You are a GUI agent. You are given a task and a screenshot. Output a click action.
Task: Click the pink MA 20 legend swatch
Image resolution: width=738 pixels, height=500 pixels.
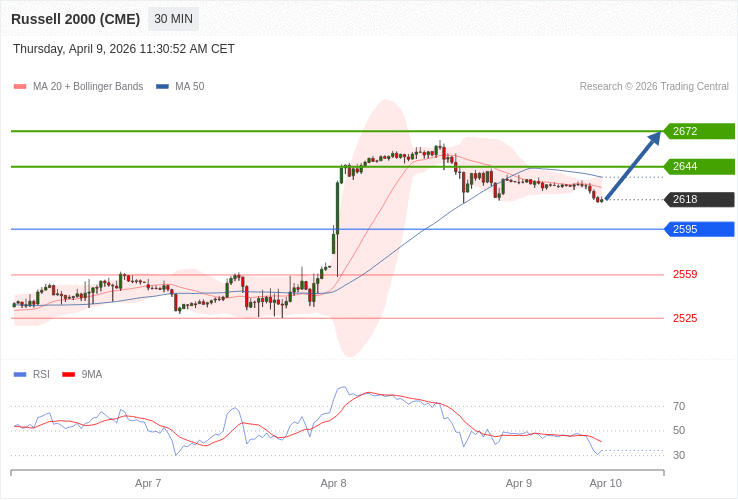click(x=20, y=87)
